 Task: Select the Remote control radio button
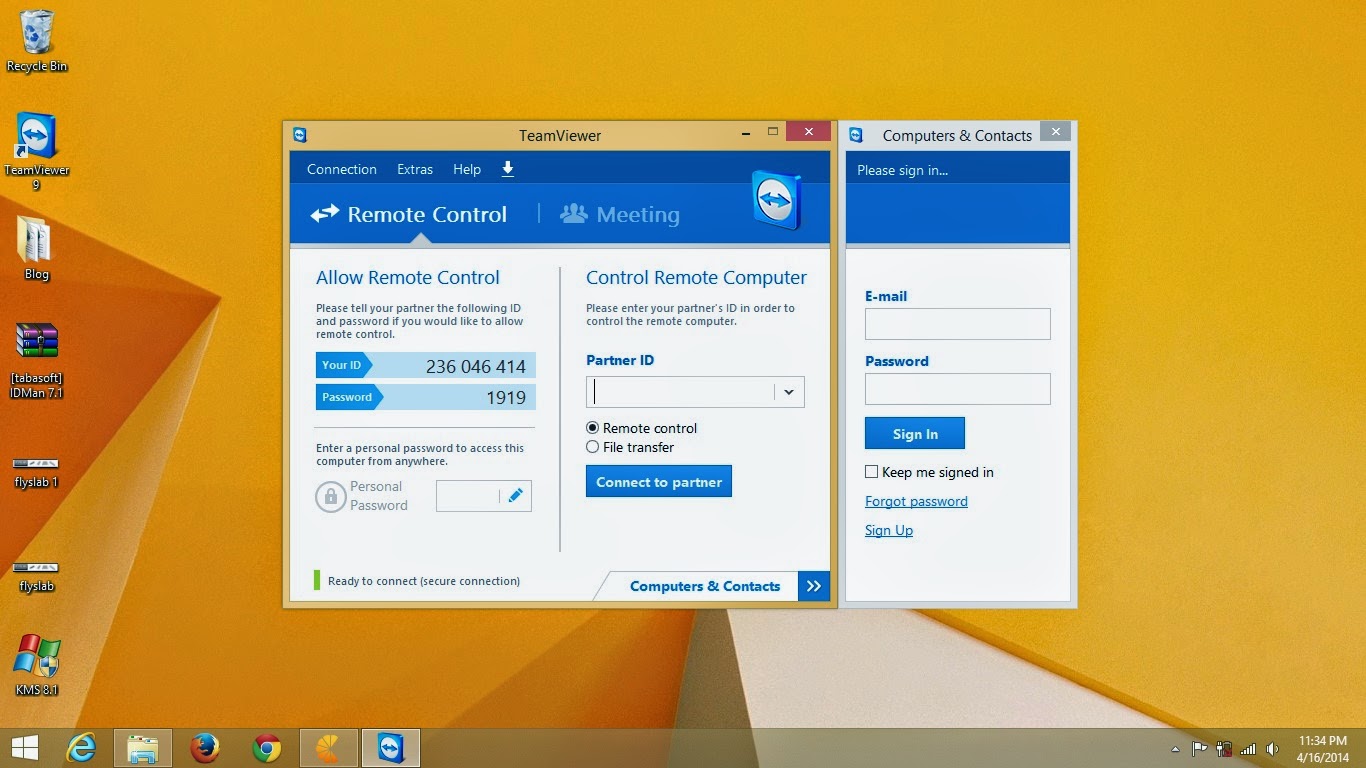(x=593, y=428)
